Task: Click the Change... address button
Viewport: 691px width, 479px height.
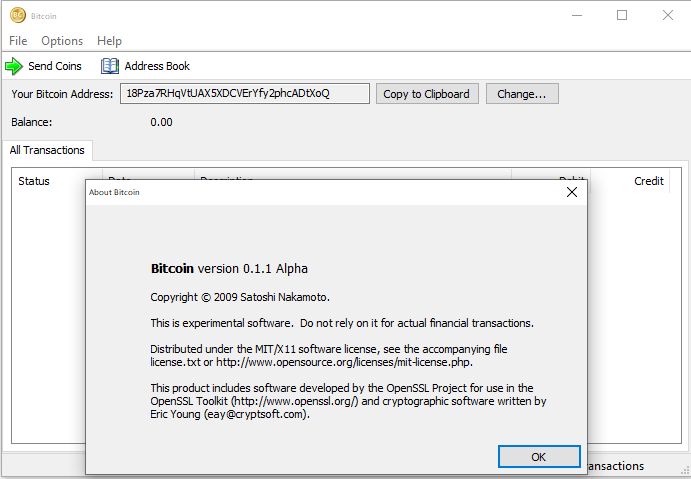Action: click(x=522, y=94)
